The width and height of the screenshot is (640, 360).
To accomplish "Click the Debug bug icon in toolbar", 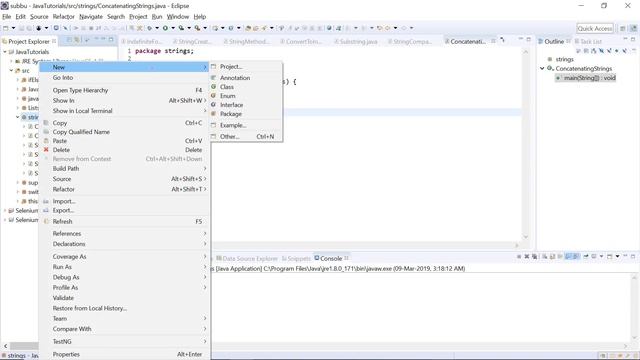I will click(x=149, y=28).
